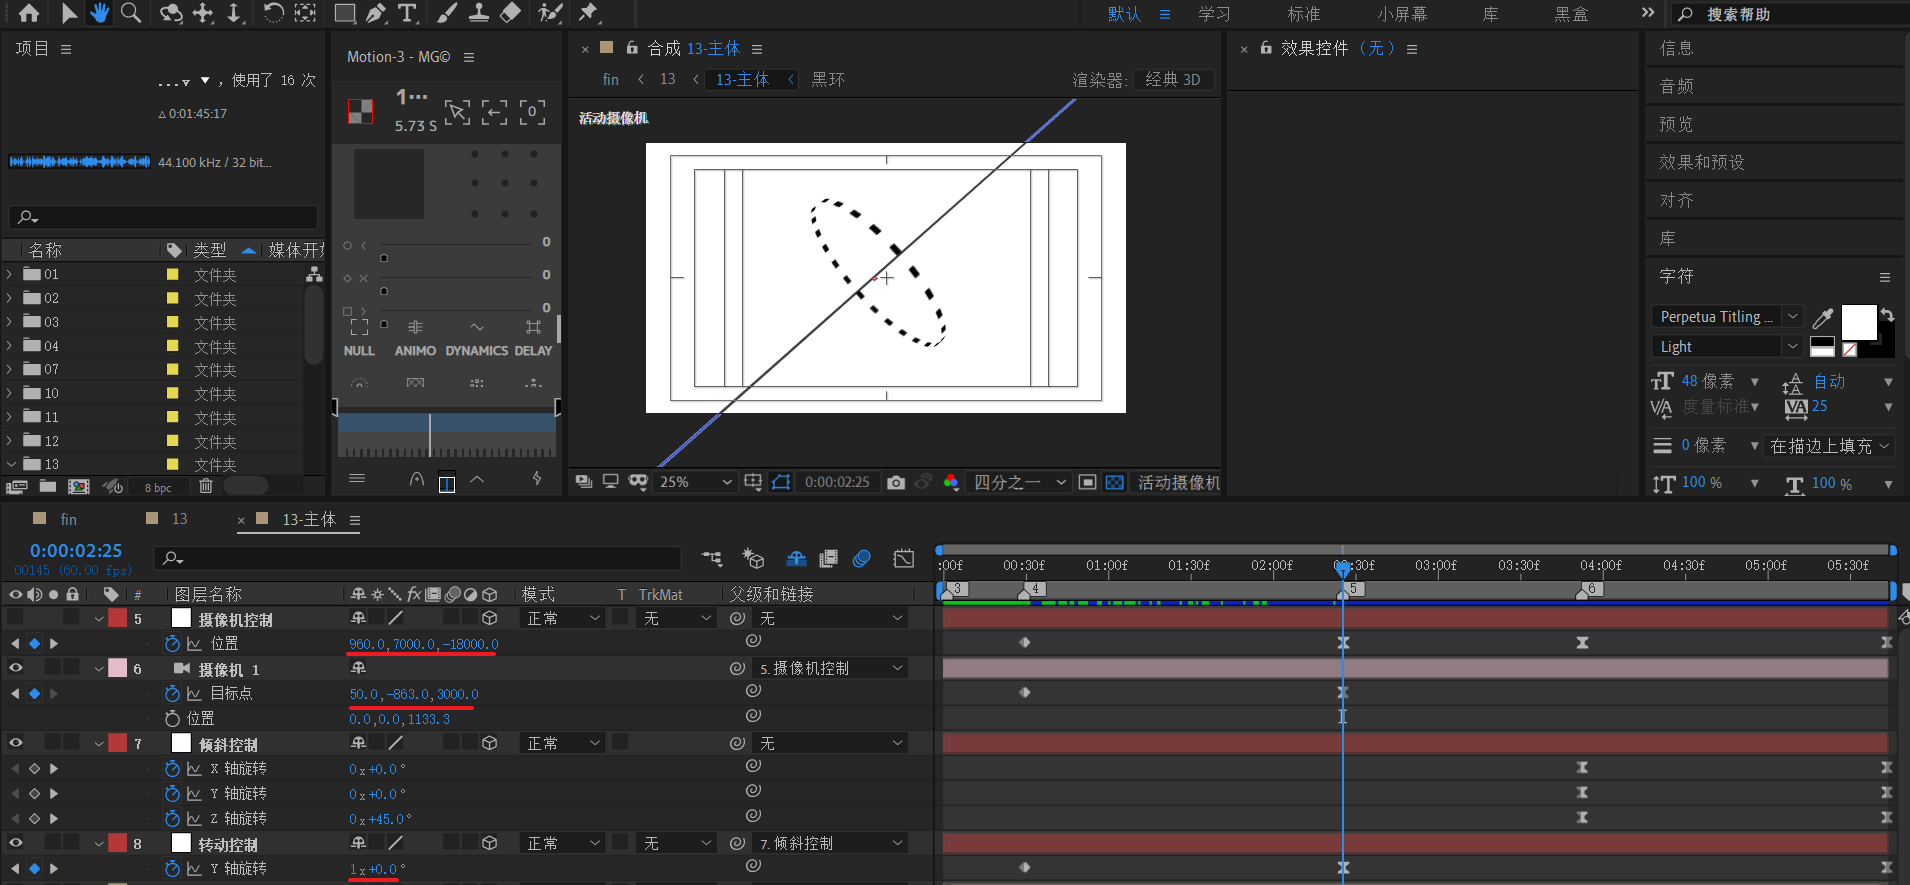The image size is (1910, 885).
Task: Select the Zoom magnifier tool
Action: (x=130, y=13)
